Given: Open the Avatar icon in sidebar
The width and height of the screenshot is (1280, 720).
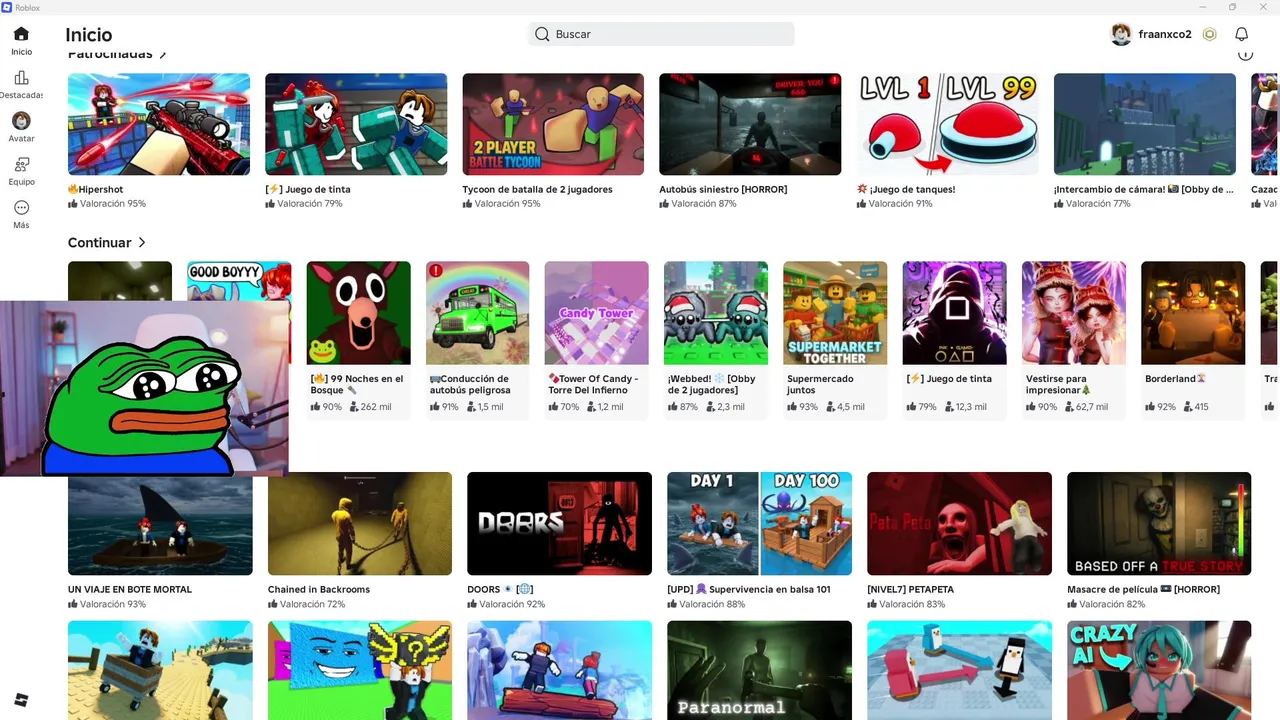Looking at the screenshot, I should [x=21, y=121].
